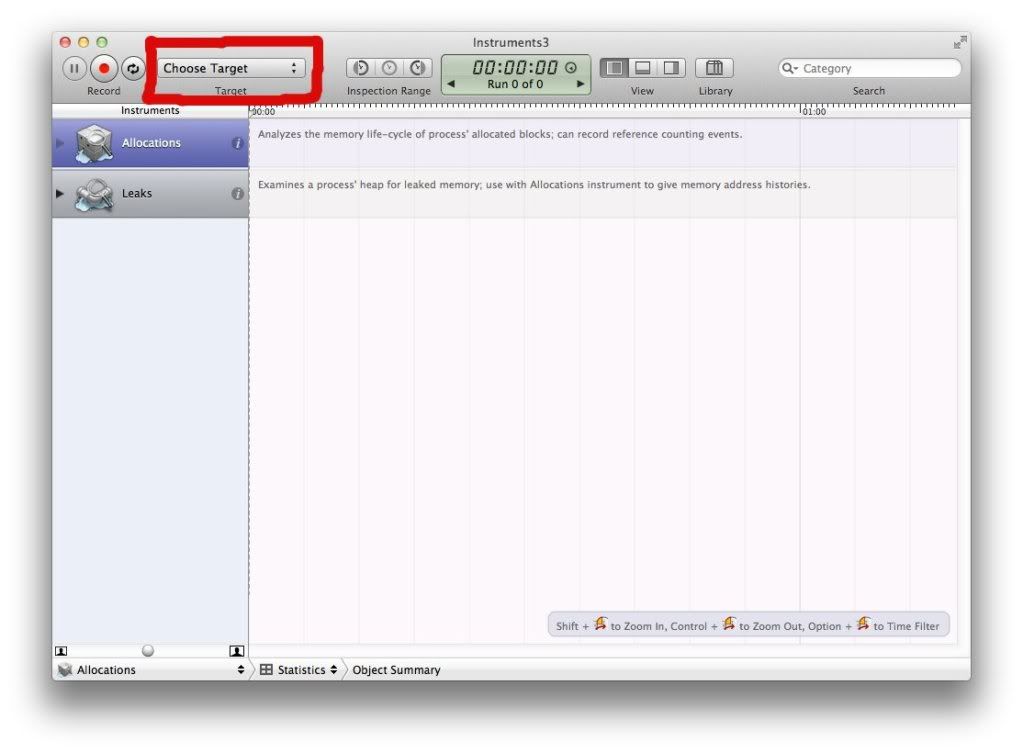Toggle the Instruments left pane view
The image size is (1023, 753).
614,68
